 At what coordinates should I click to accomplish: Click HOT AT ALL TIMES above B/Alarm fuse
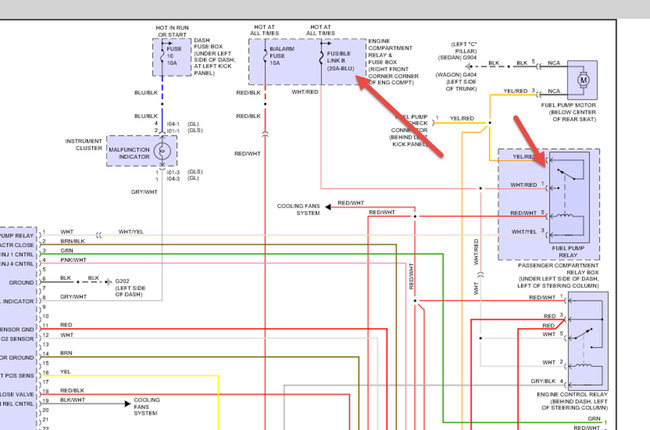click(x=264, y=30)
